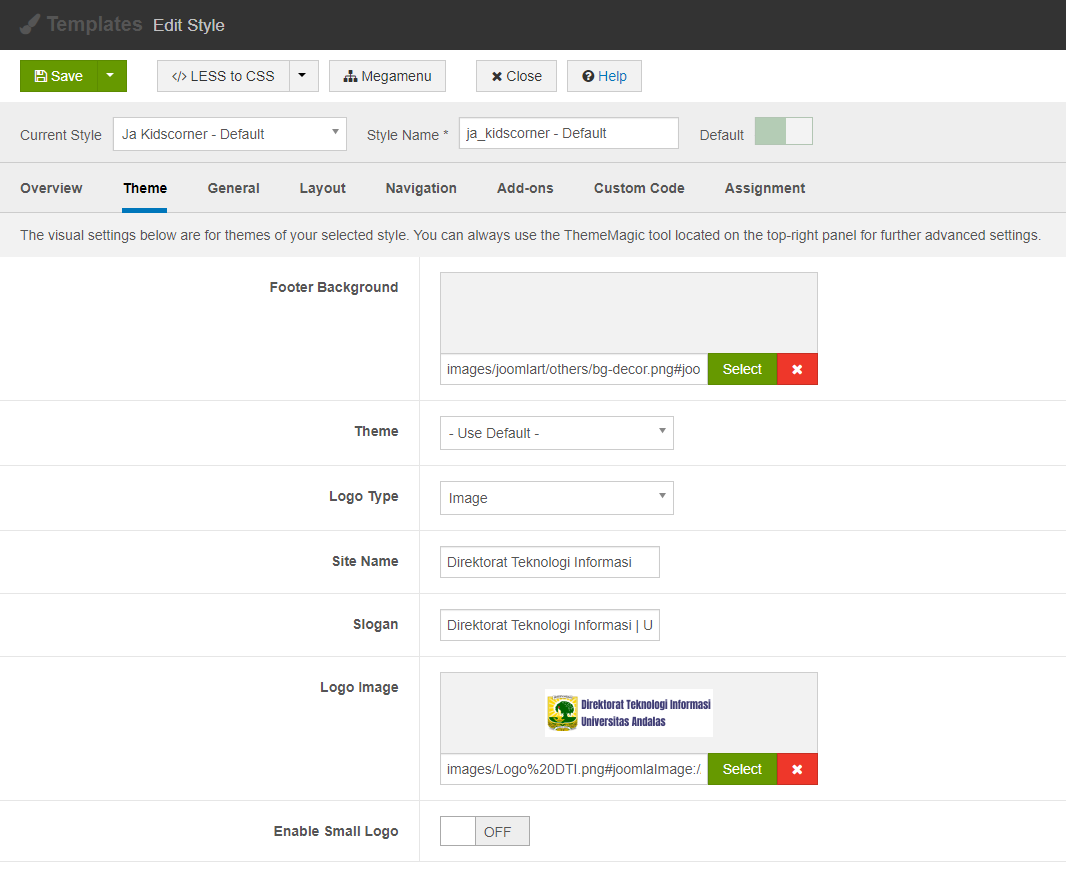Click the Site Name input field
The image size is (1066, 886).
coord(549,562)
